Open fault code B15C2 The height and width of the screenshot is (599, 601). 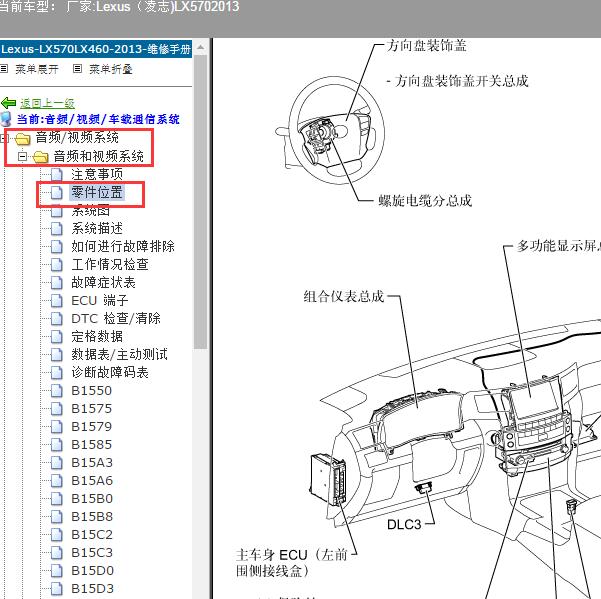point(92,534)
